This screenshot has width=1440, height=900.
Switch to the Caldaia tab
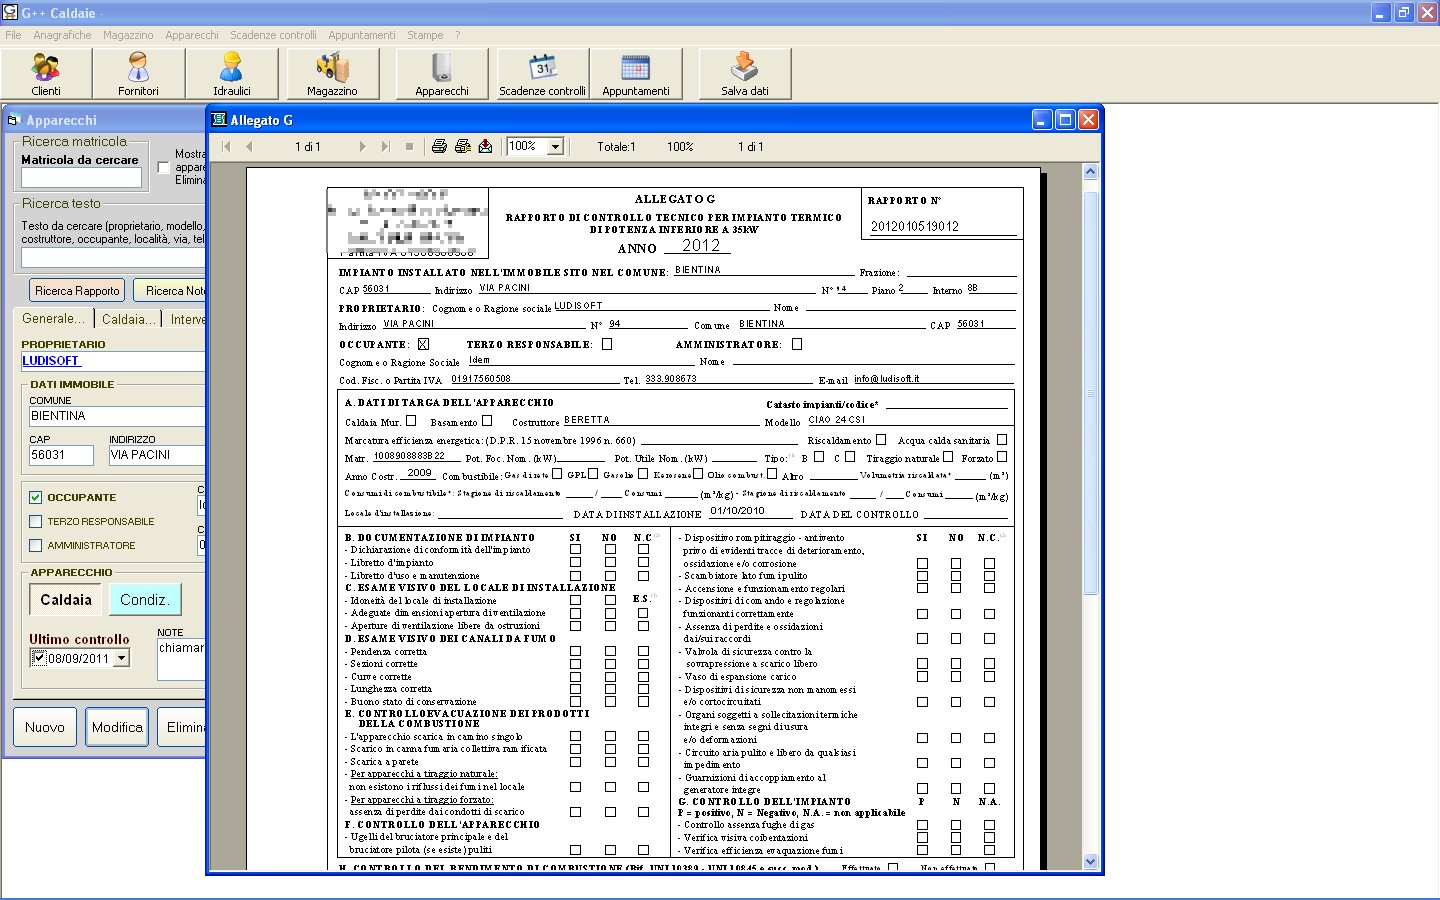[129, 318]
